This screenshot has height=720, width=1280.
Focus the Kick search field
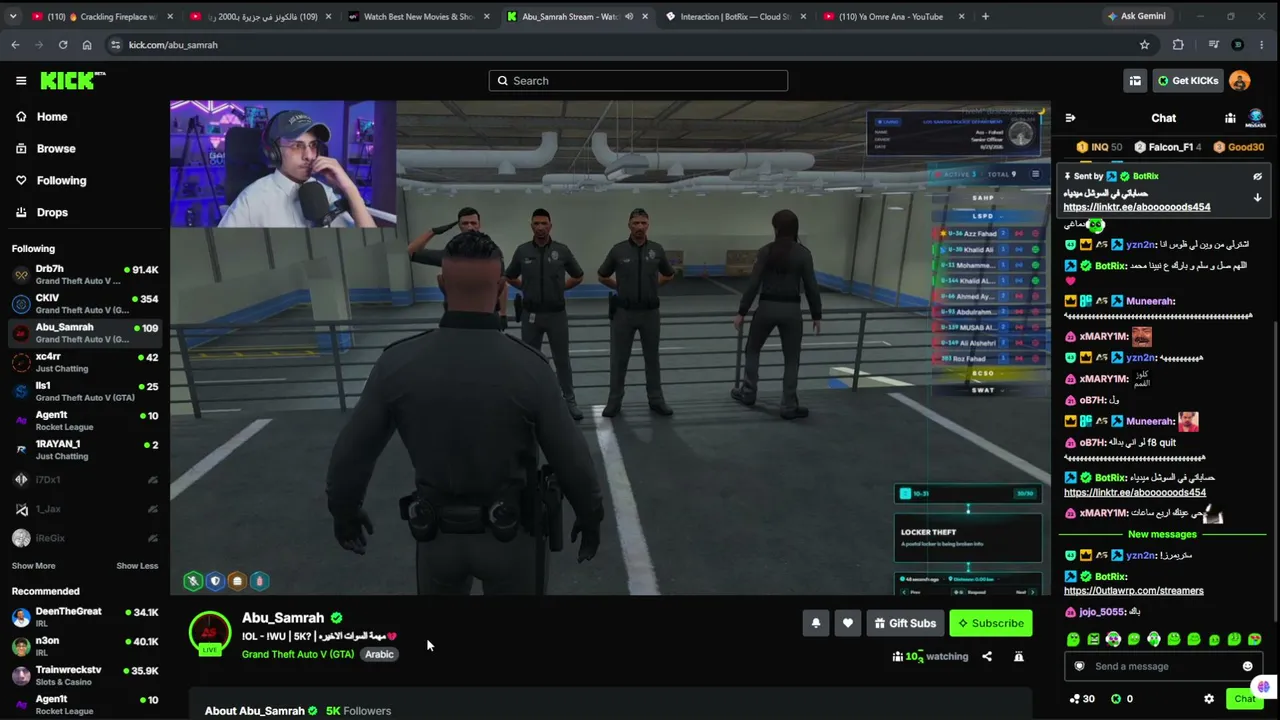click(x=638, y=81)
